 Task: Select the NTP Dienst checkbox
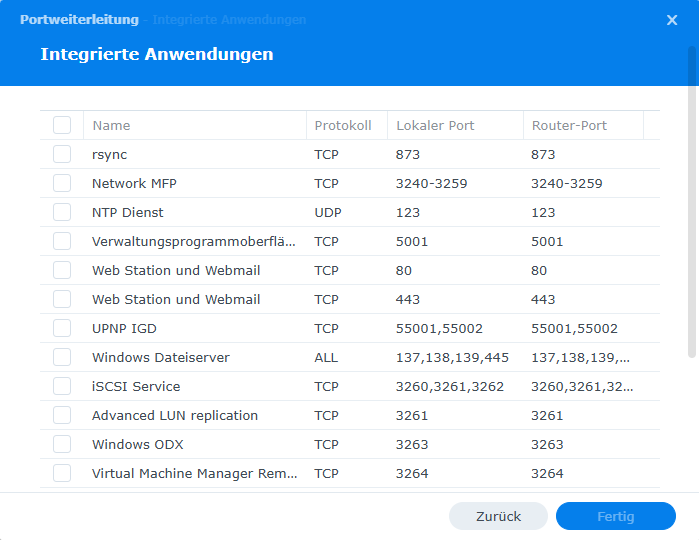click(62, 212)
